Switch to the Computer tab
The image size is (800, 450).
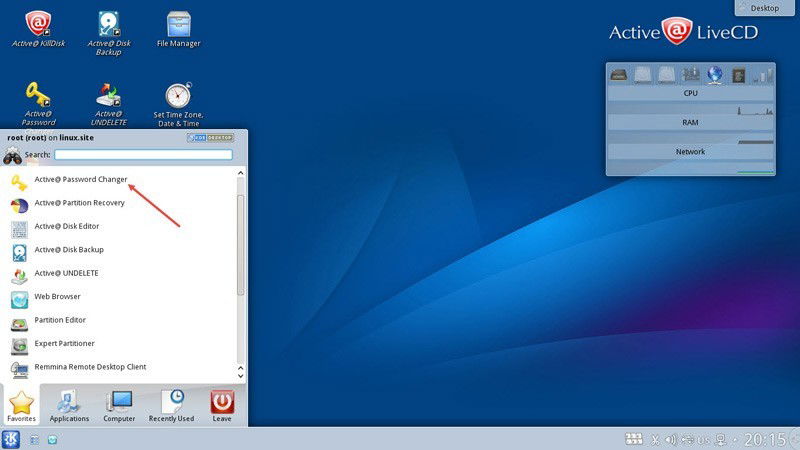119,406
